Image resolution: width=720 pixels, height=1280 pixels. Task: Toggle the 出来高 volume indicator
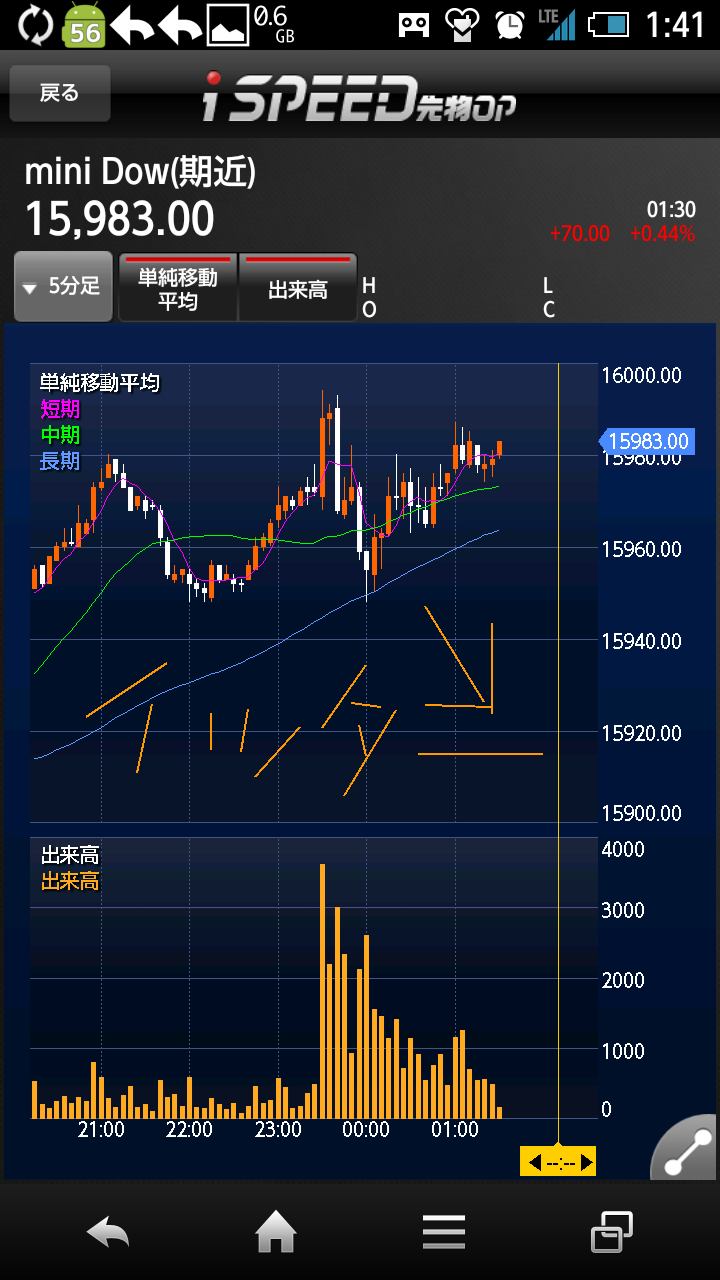tap(298, 288)
